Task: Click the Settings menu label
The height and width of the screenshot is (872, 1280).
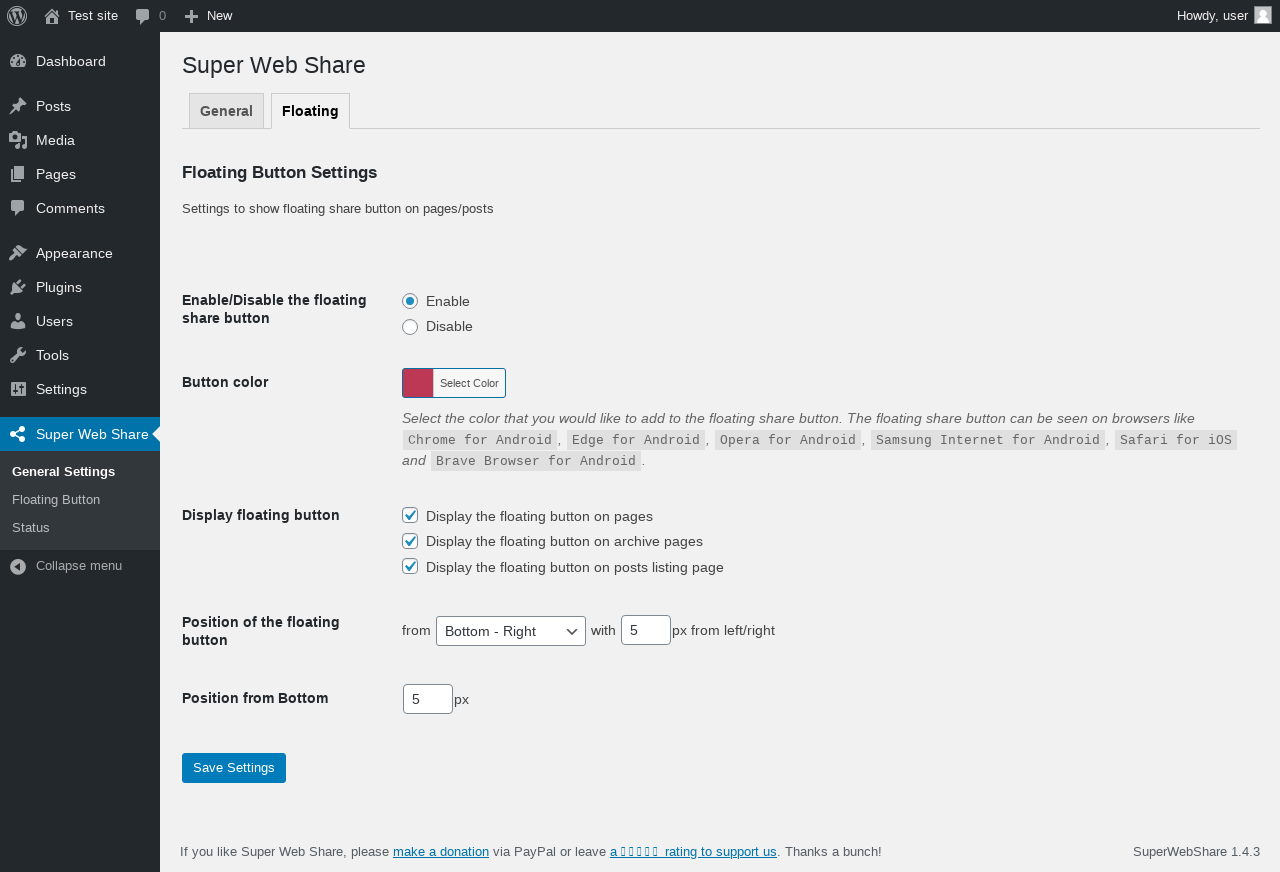Action: (x=61, y=389)
